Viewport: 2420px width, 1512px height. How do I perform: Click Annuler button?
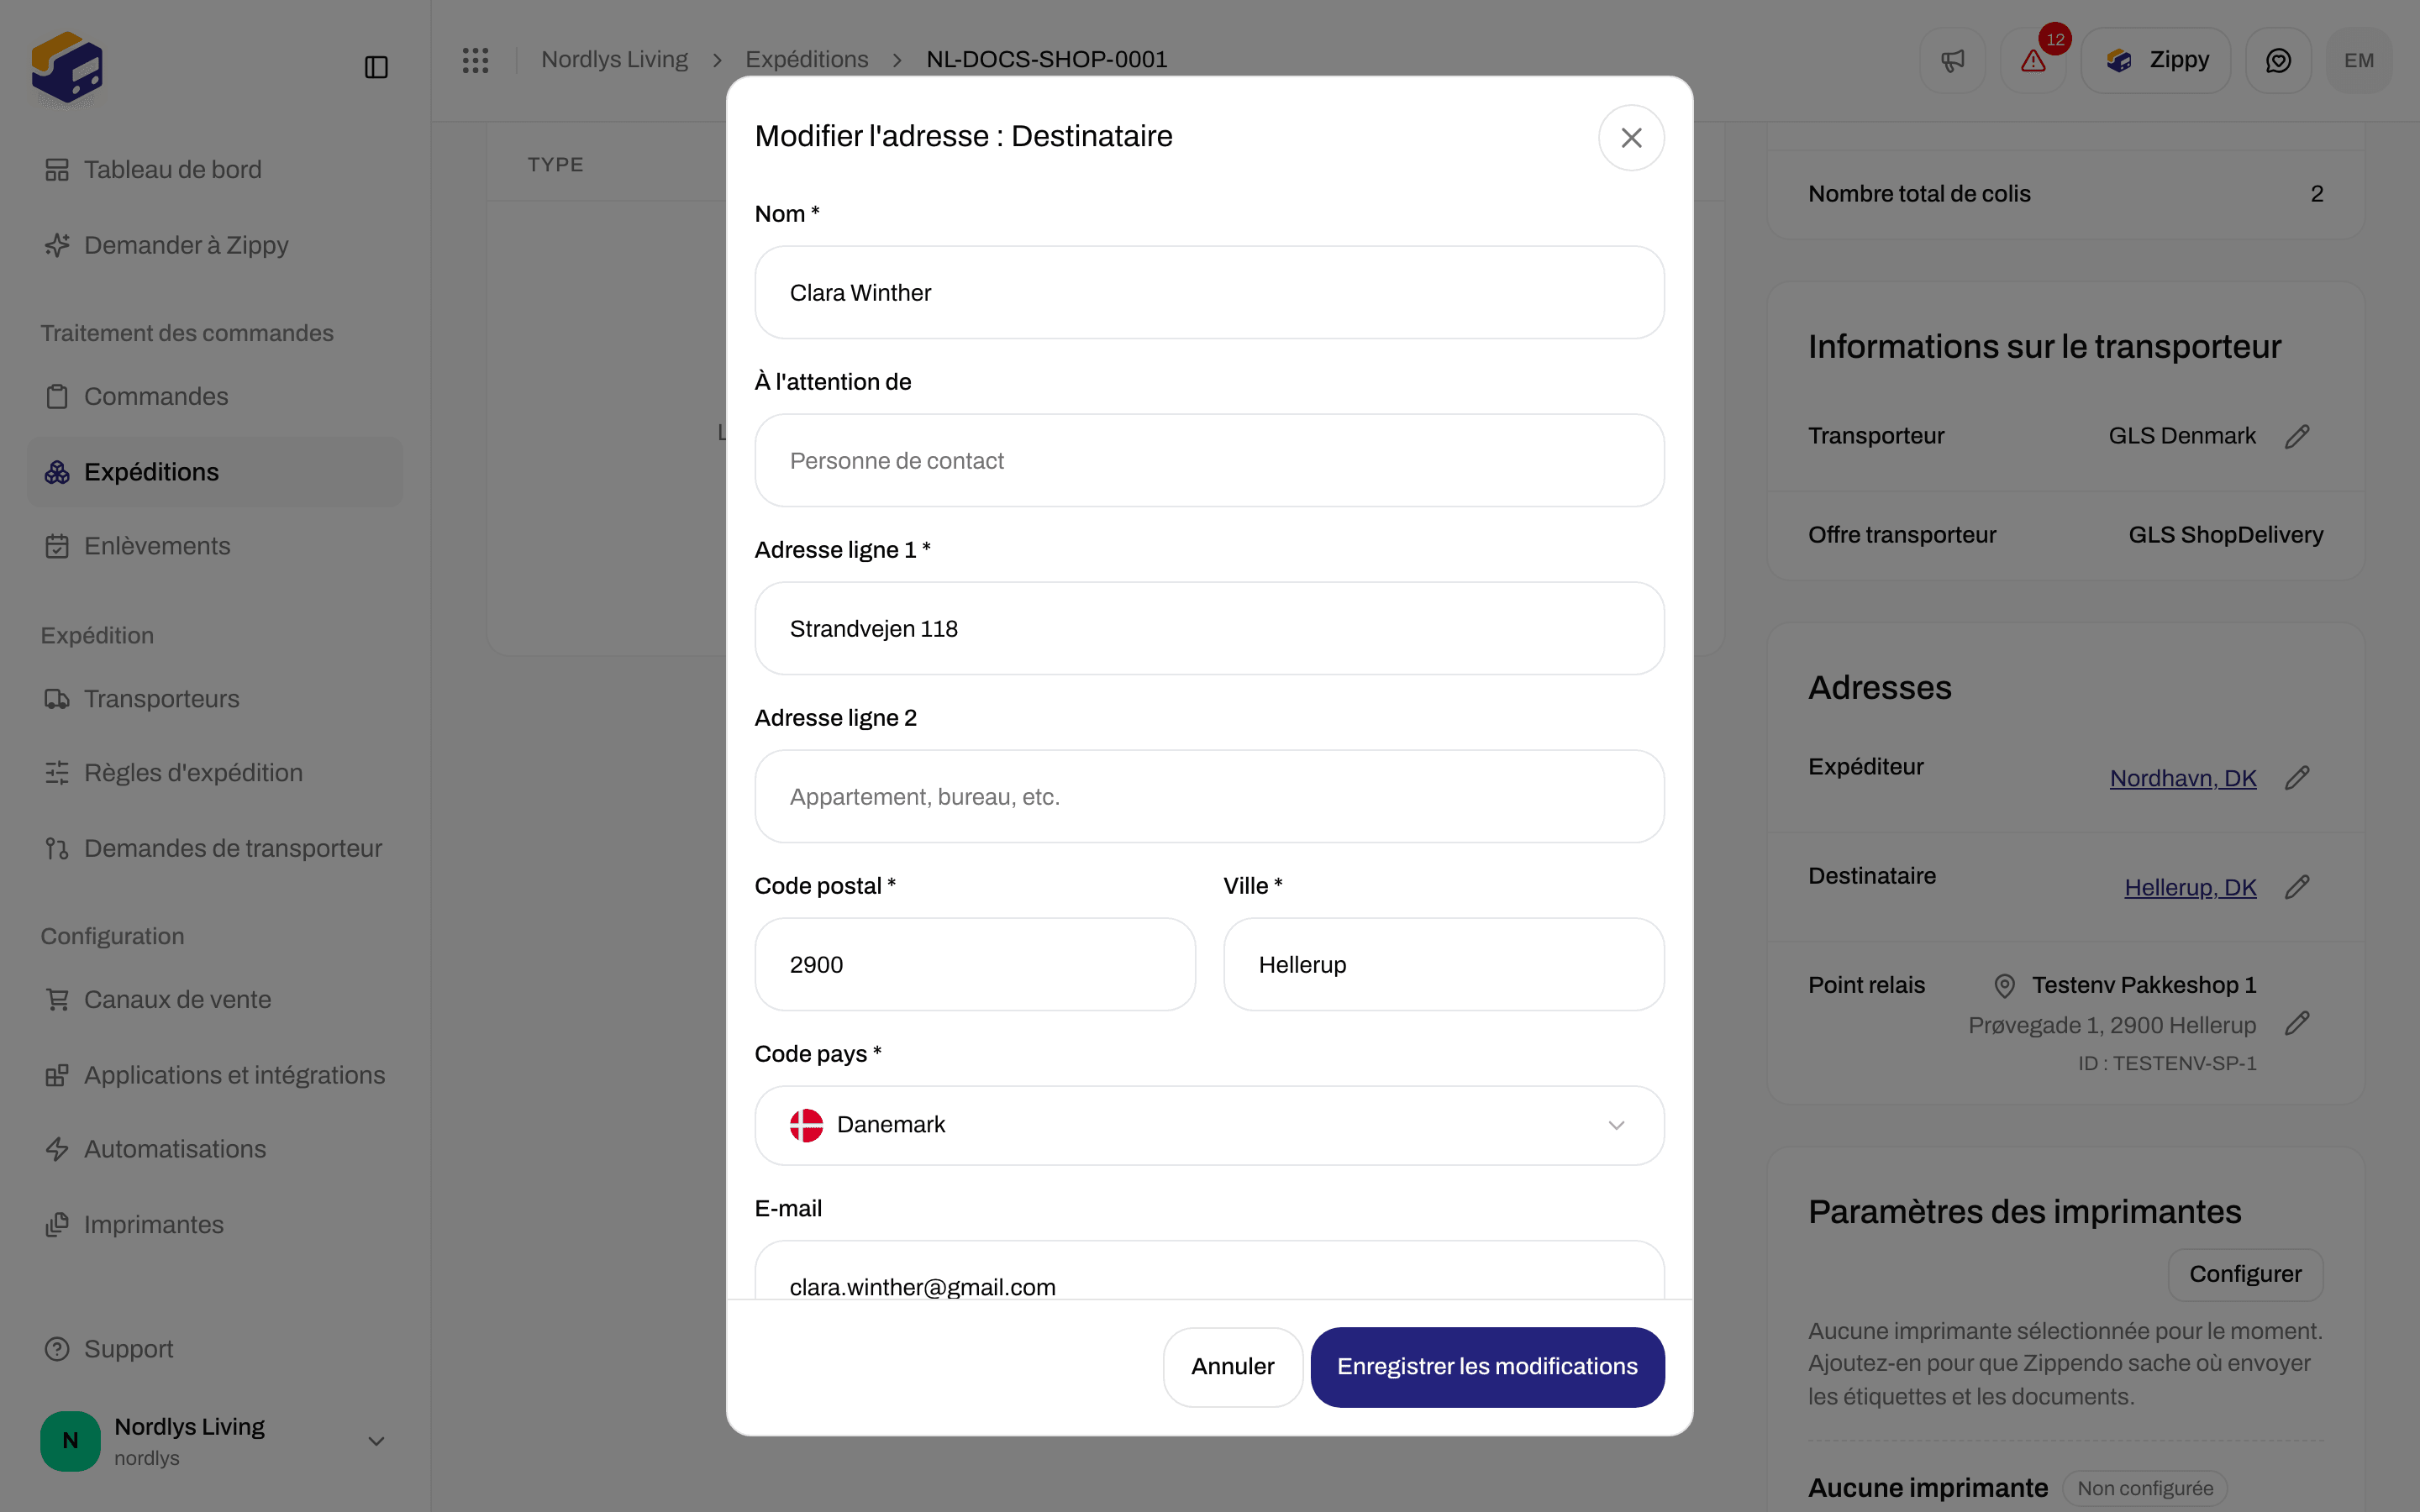pyautogui.click(x=1232, y=1367)
